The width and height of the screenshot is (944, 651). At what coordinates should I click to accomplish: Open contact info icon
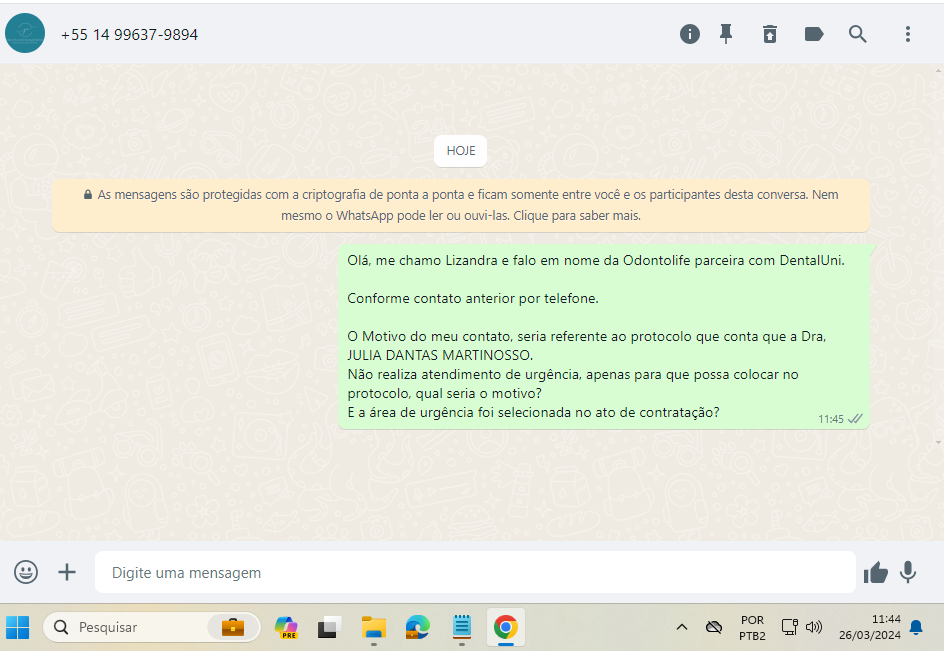pos(690,34)
